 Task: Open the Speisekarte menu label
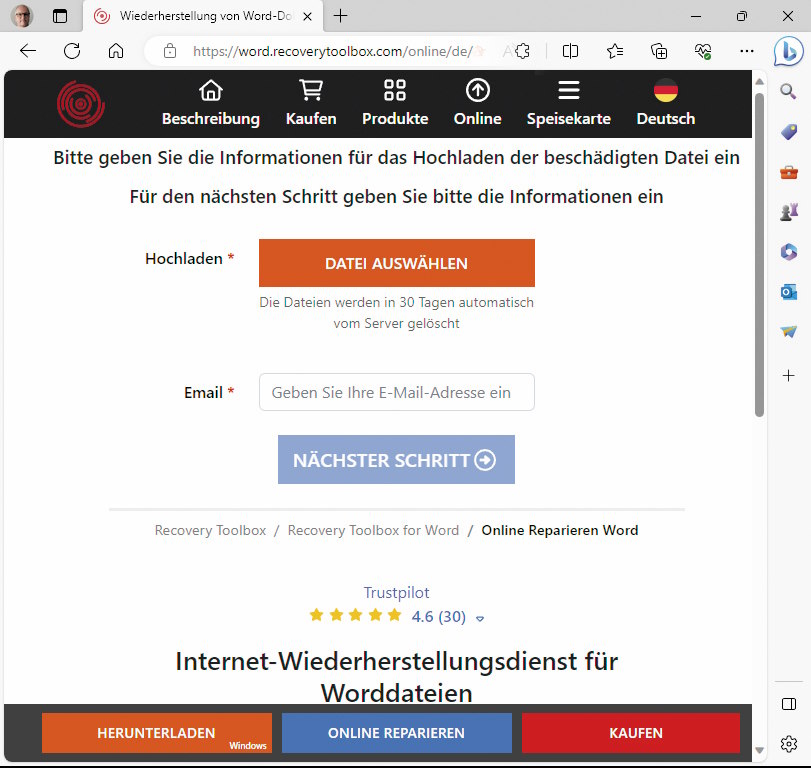tap(568, 118)
